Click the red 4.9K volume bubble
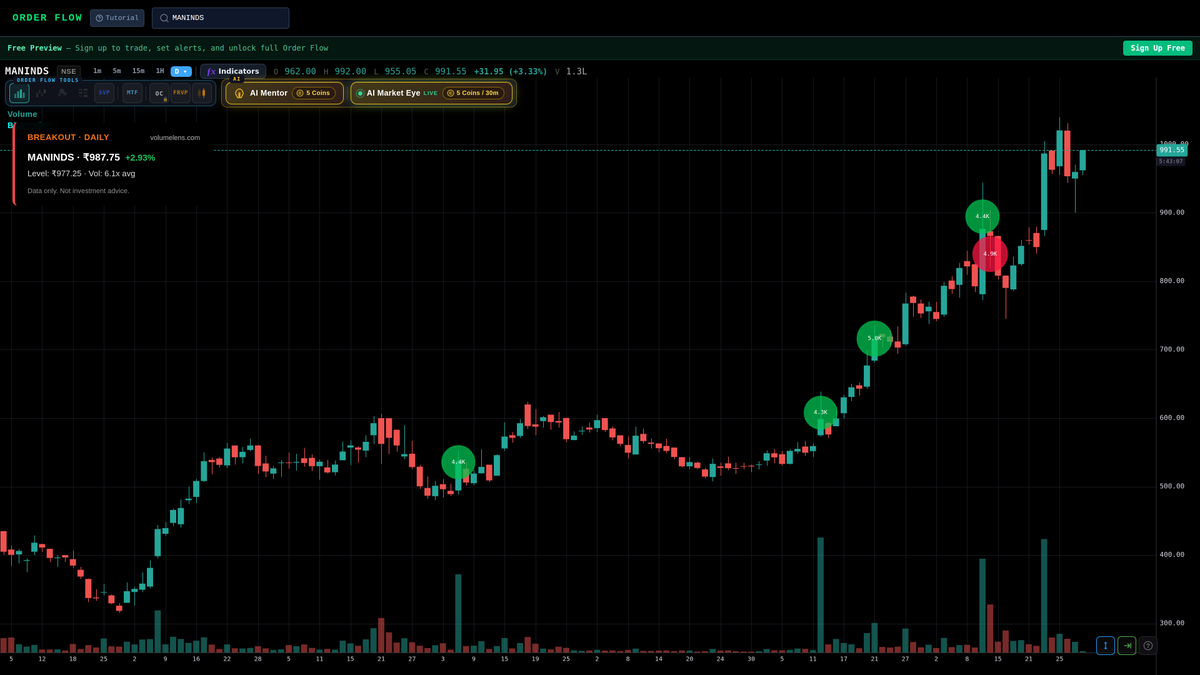The width and height of the screenshot is (1200, 675). (x=990, y=254)
